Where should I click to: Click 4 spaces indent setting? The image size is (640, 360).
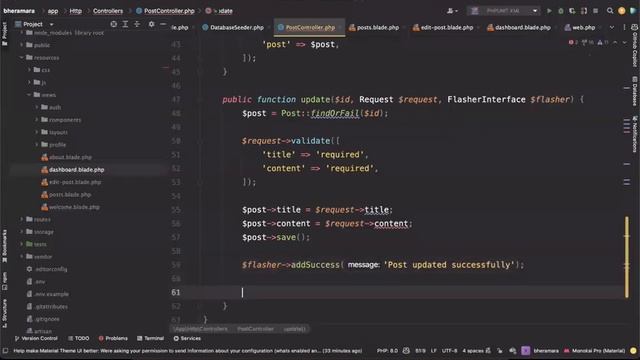[473, 351]
